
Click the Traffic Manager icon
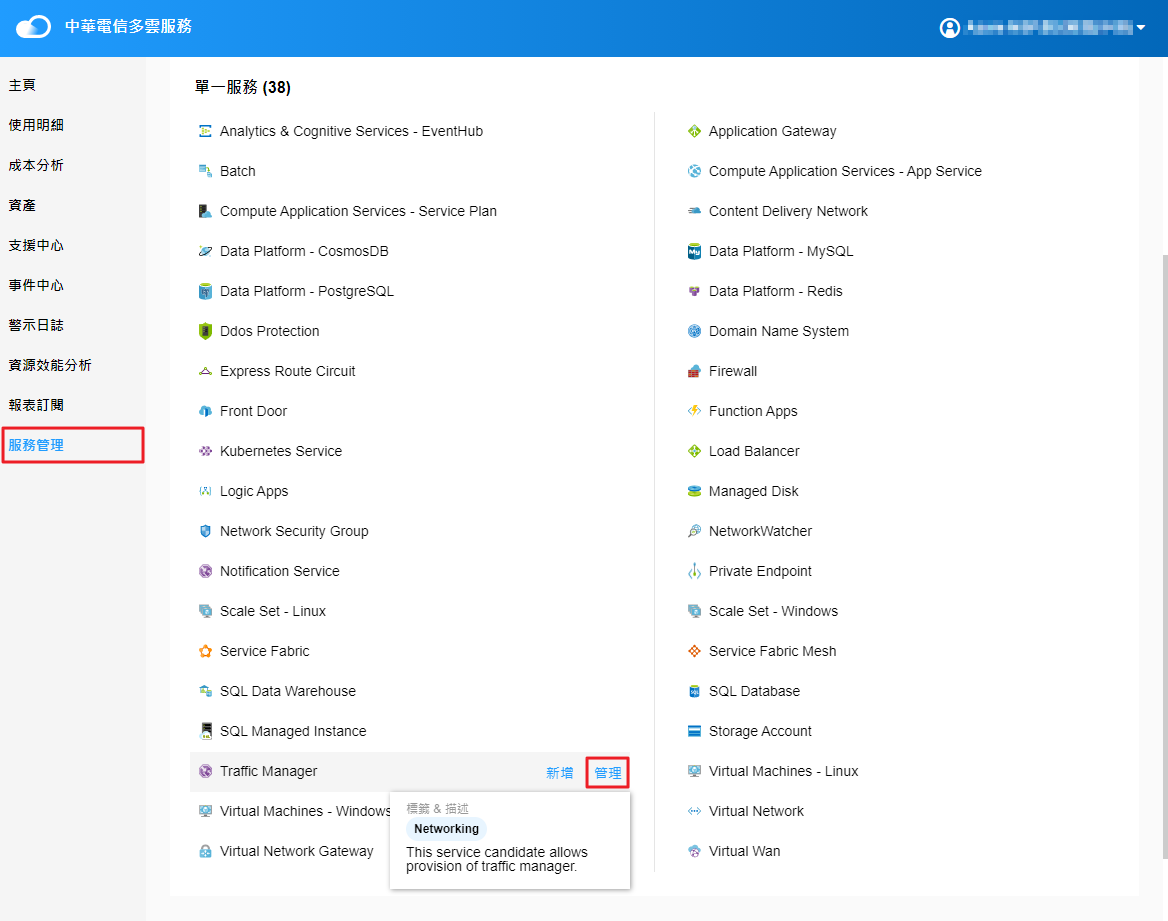(x=205, y=771)
